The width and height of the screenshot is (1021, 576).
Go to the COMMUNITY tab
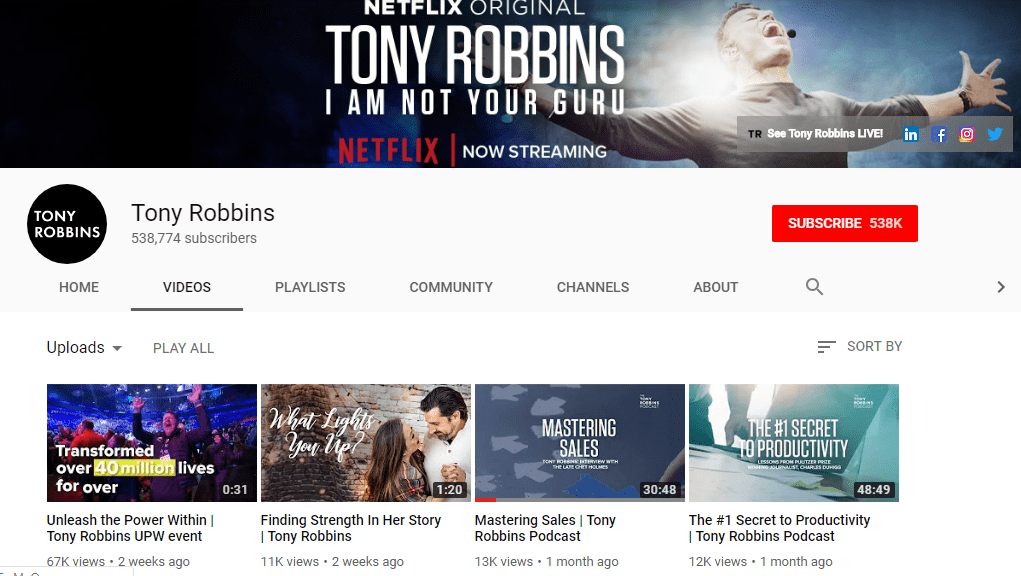pos(451,287)
